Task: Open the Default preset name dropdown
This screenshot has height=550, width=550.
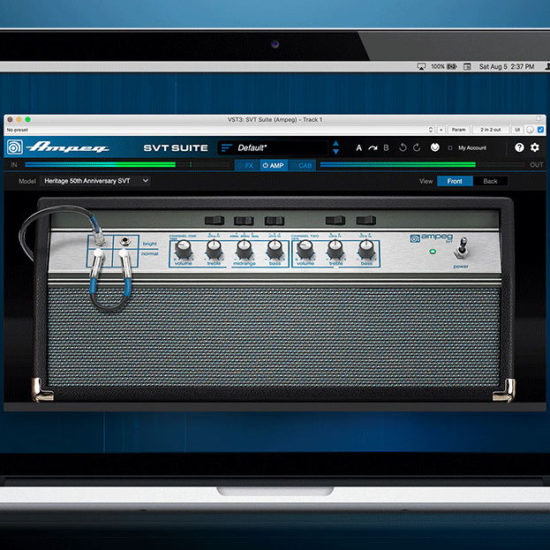Action: (x=274, y=148)
